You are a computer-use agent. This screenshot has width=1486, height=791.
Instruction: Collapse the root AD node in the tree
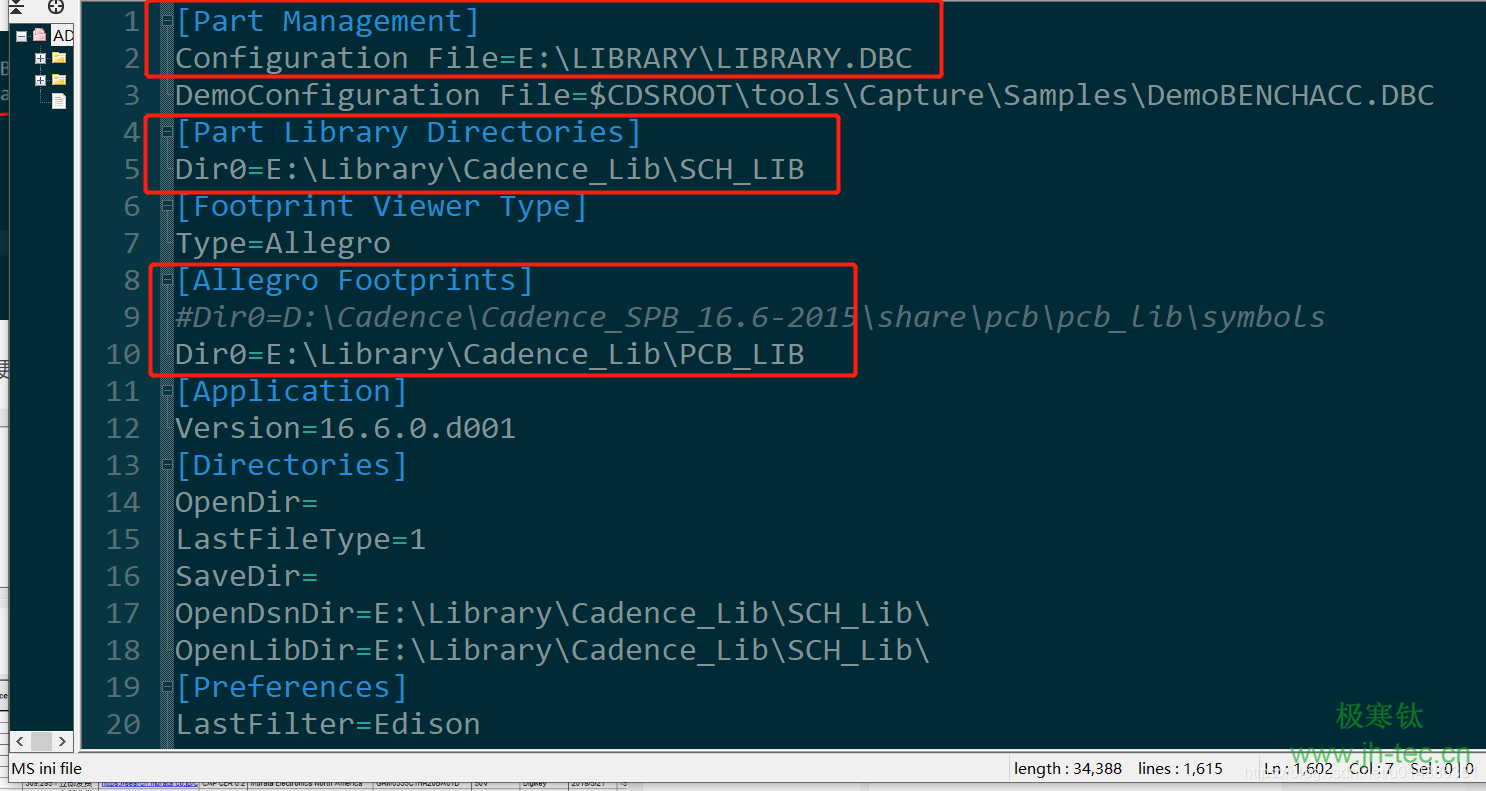(21, 36)
